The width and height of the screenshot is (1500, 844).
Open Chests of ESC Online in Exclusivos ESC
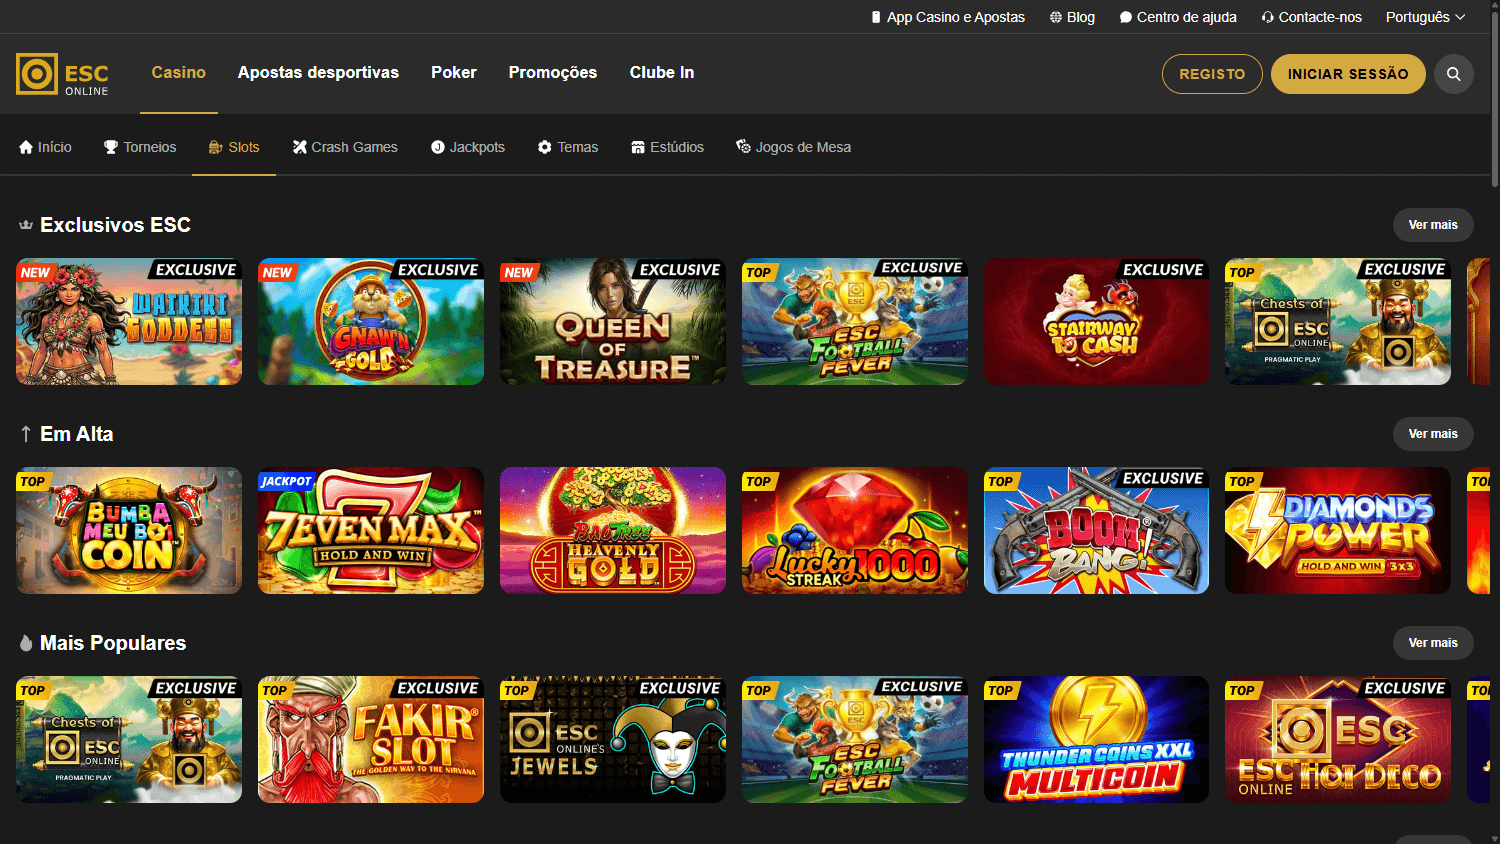coord(1338,322)
